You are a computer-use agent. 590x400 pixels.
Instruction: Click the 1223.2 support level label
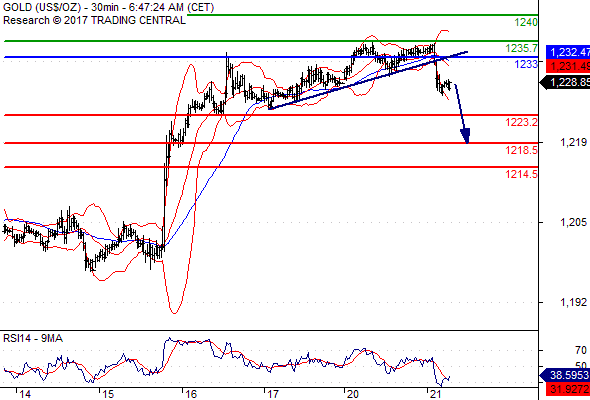[x=522, y=122]
